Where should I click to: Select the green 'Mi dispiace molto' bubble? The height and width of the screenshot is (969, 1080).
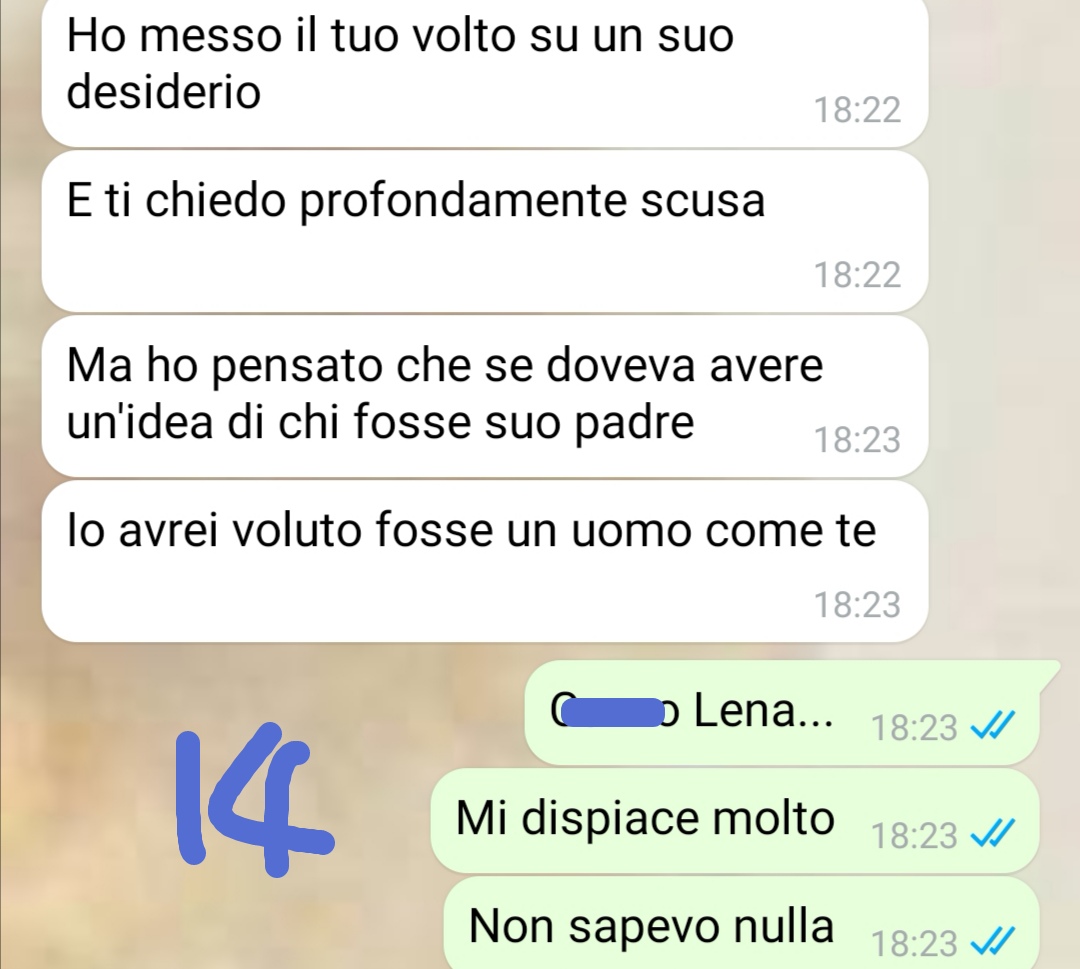tap(735, 820)
